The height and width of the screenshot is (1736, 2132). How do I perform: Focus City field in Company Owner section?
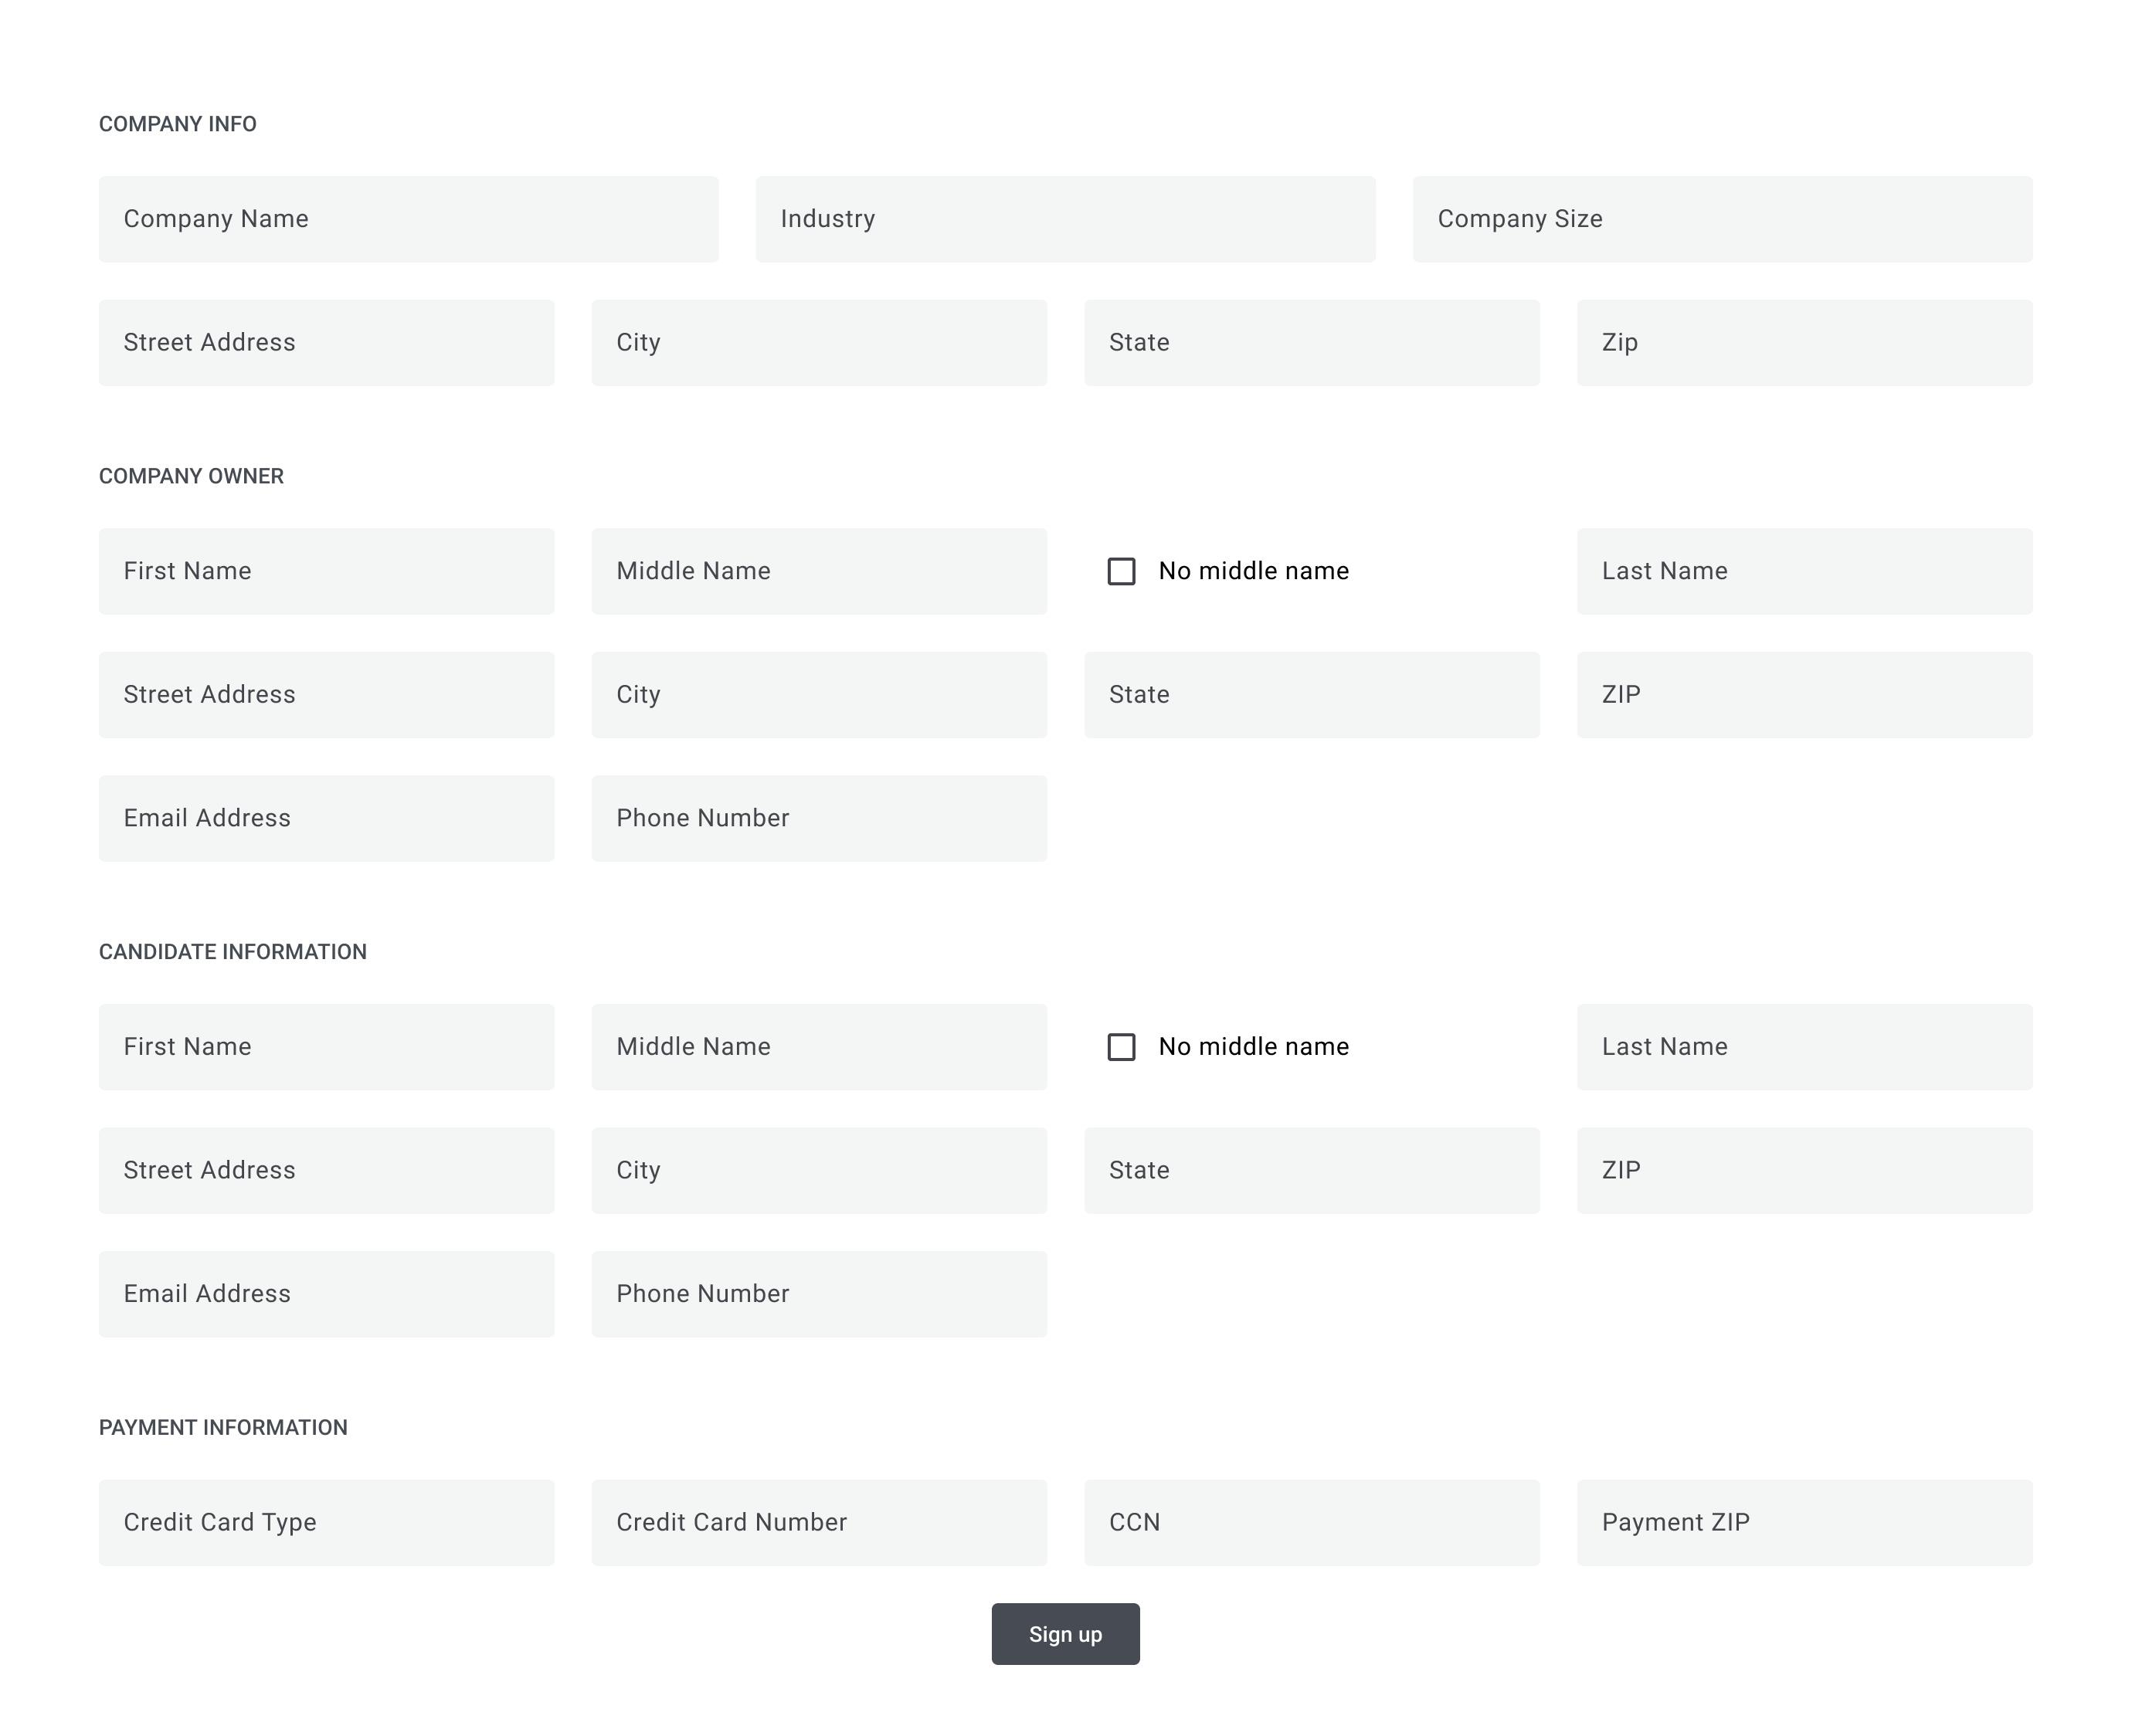click(819, 695)
